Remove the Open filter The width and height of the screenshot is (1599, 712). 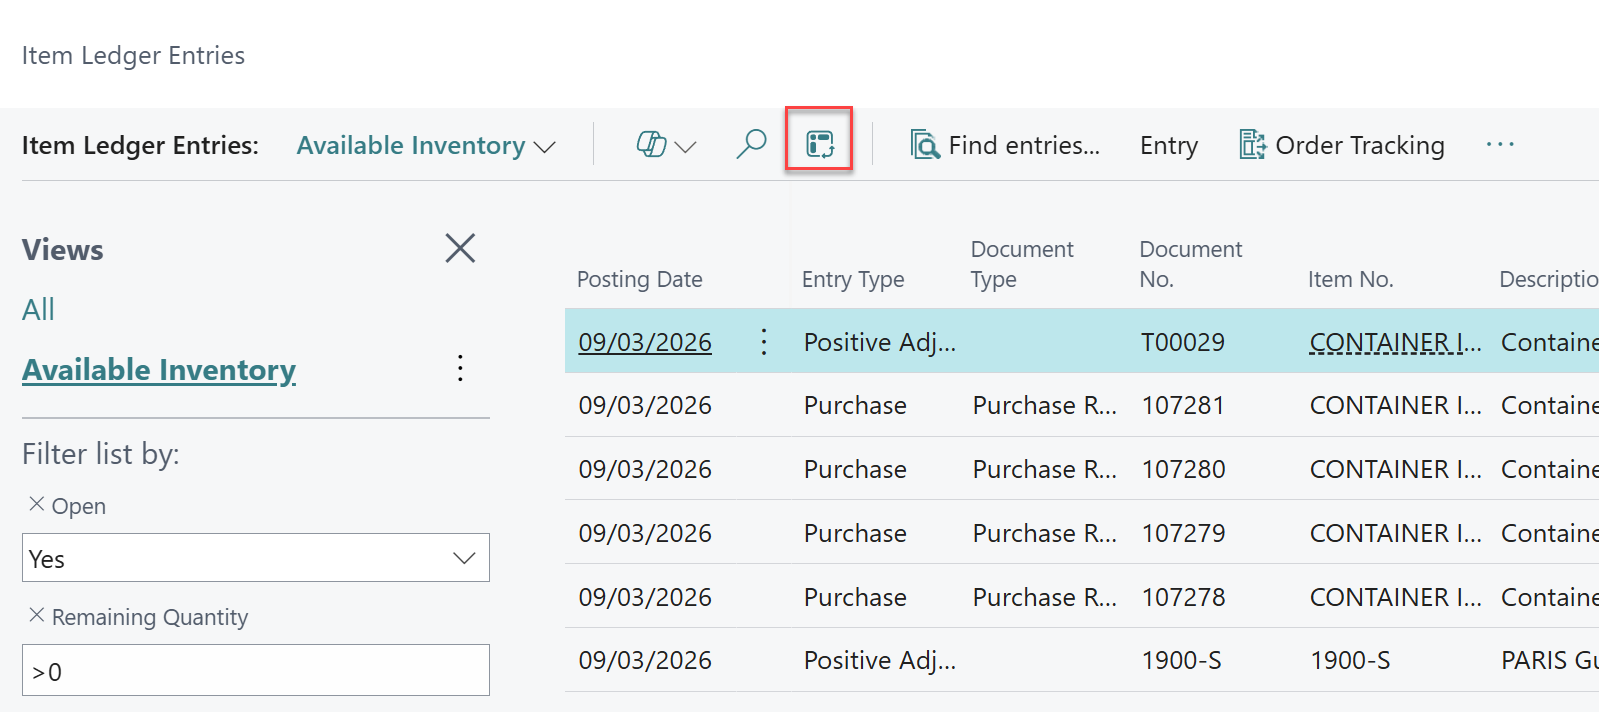click(x=37, y=504)
